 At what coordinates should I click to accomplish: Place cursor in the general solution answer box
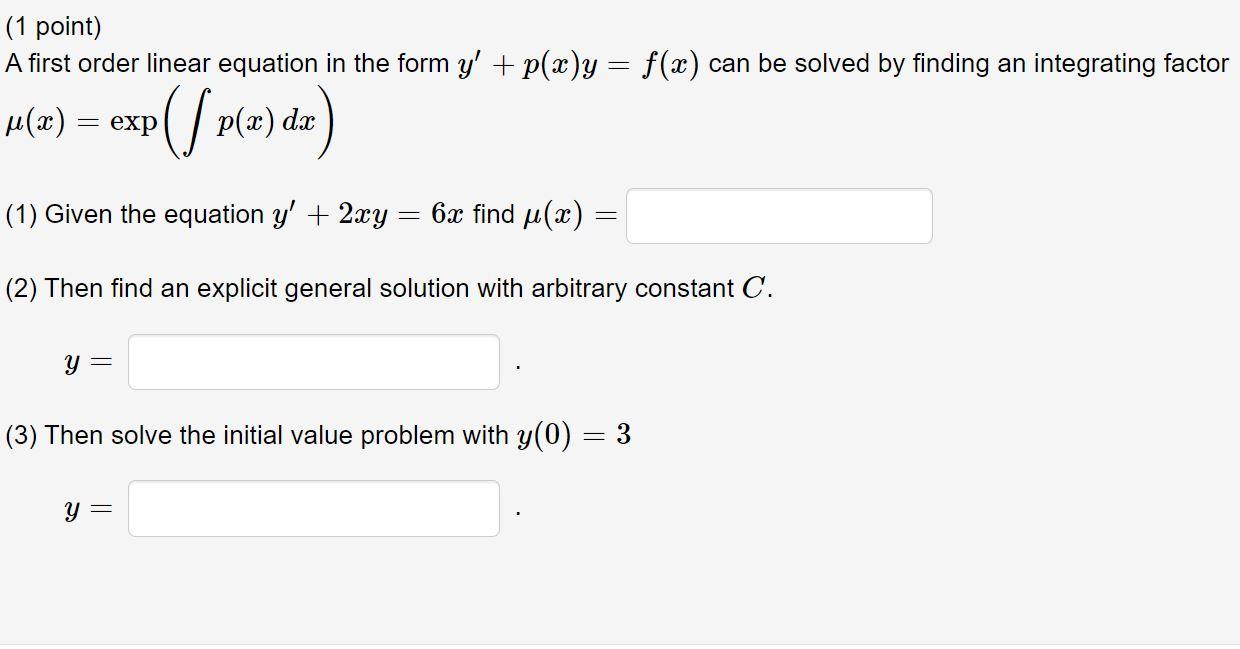click(313, 362)
